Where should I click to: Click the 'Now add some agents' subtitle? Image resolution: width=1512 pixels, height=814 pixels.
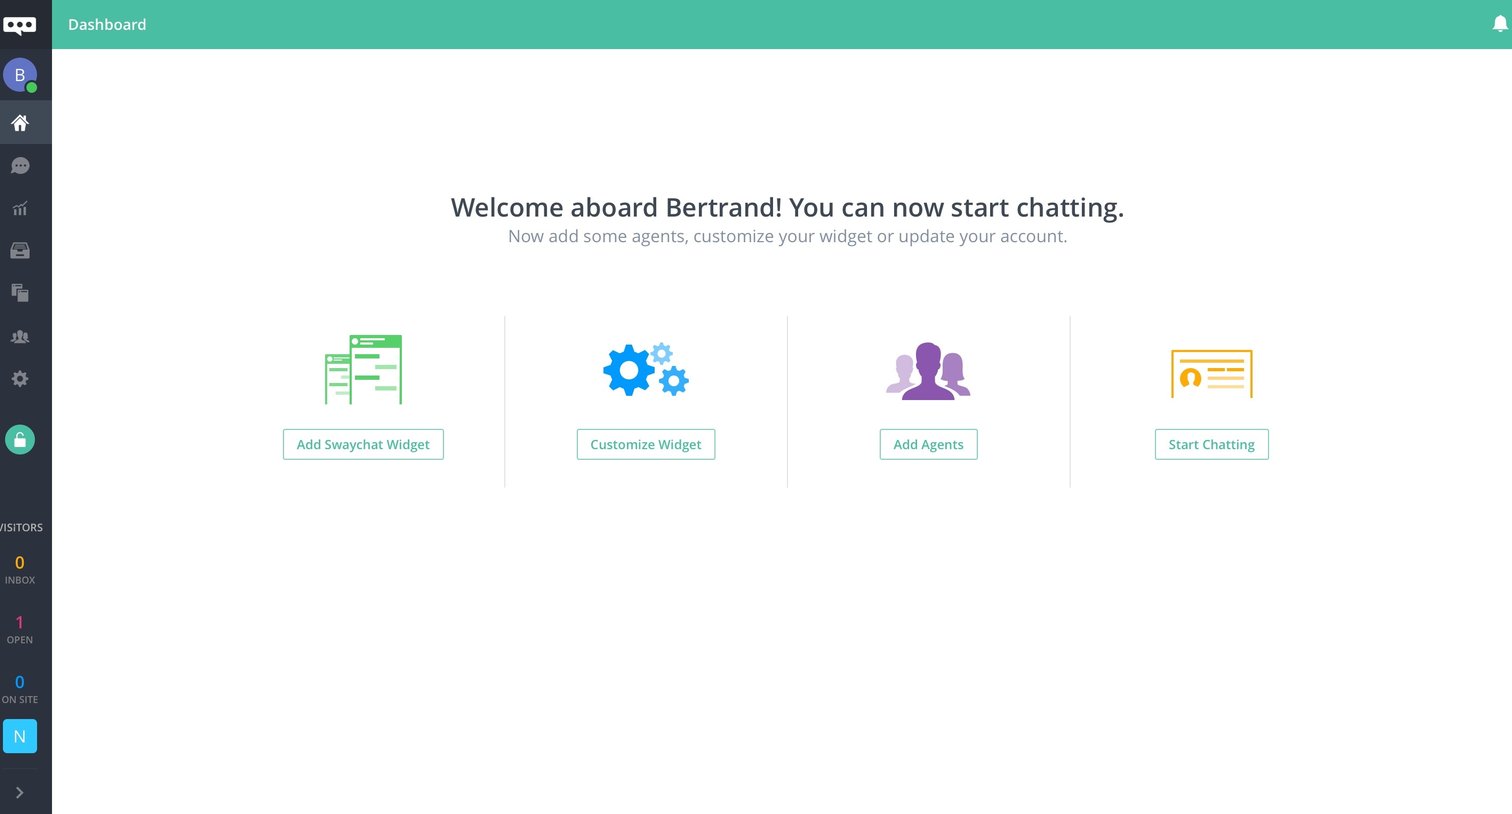[787, 236]
